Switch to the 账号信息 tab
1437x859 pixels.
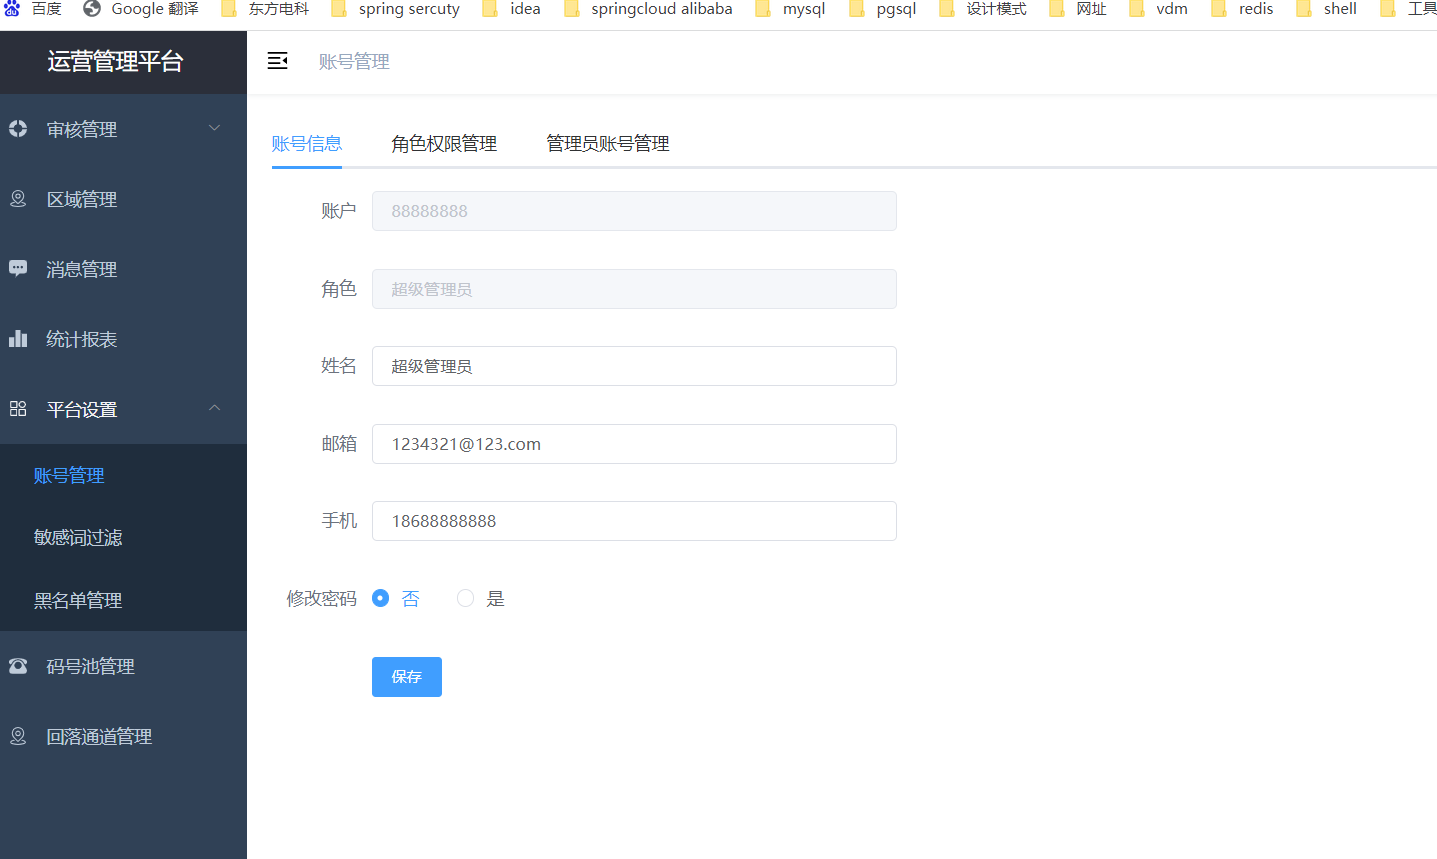click(x=307, y=144)
